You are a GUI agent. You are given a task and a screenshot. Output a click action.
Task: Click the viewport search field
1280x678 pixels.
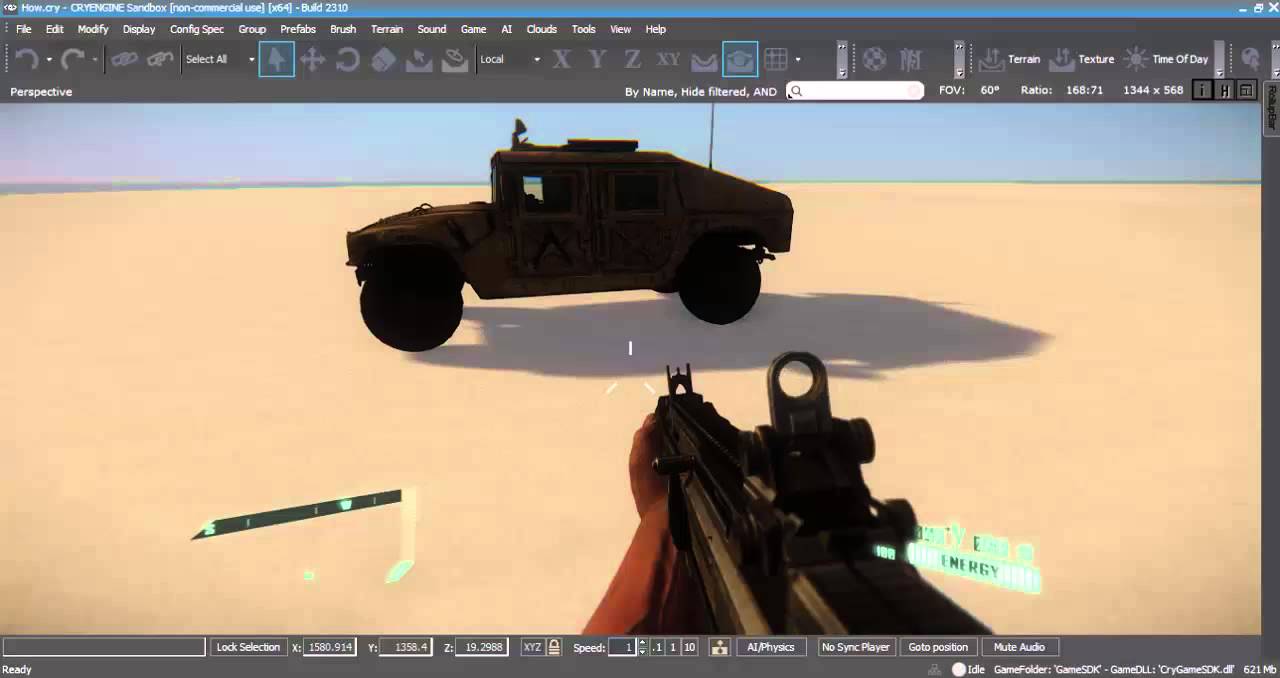[x=856, y=91]
